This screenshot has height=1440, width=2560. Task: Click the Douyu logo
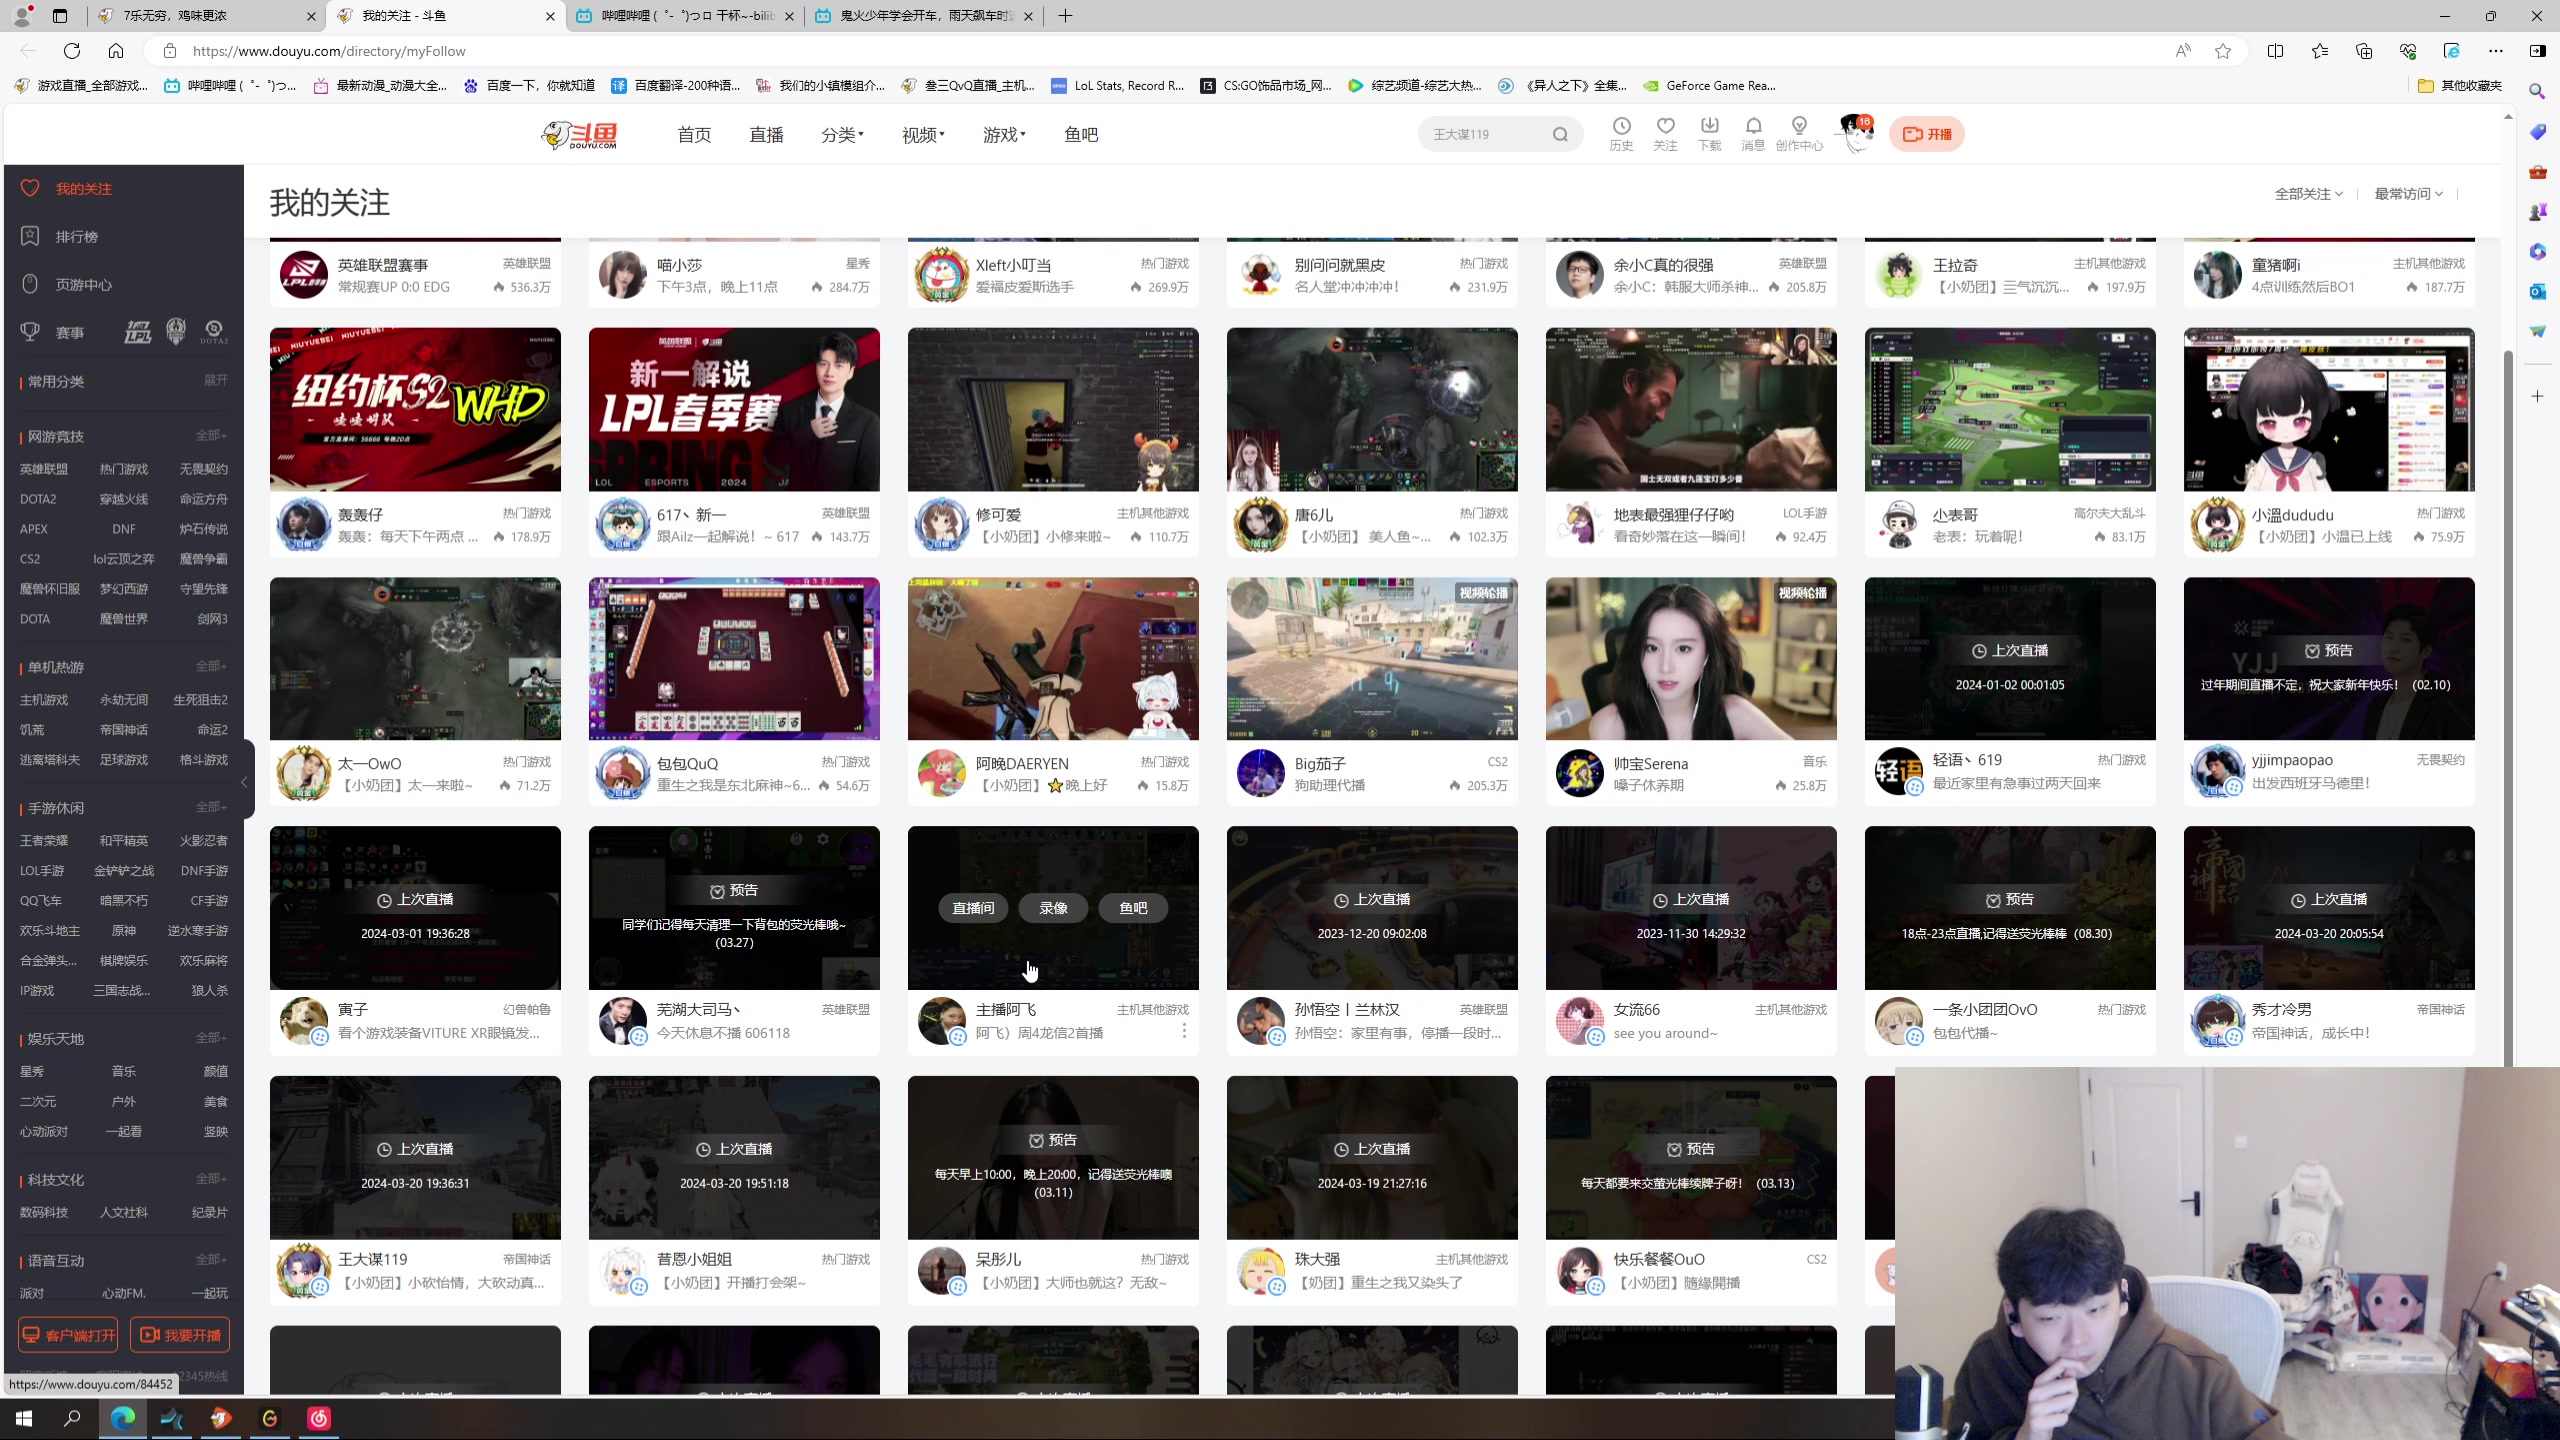[x=580, y=135]
